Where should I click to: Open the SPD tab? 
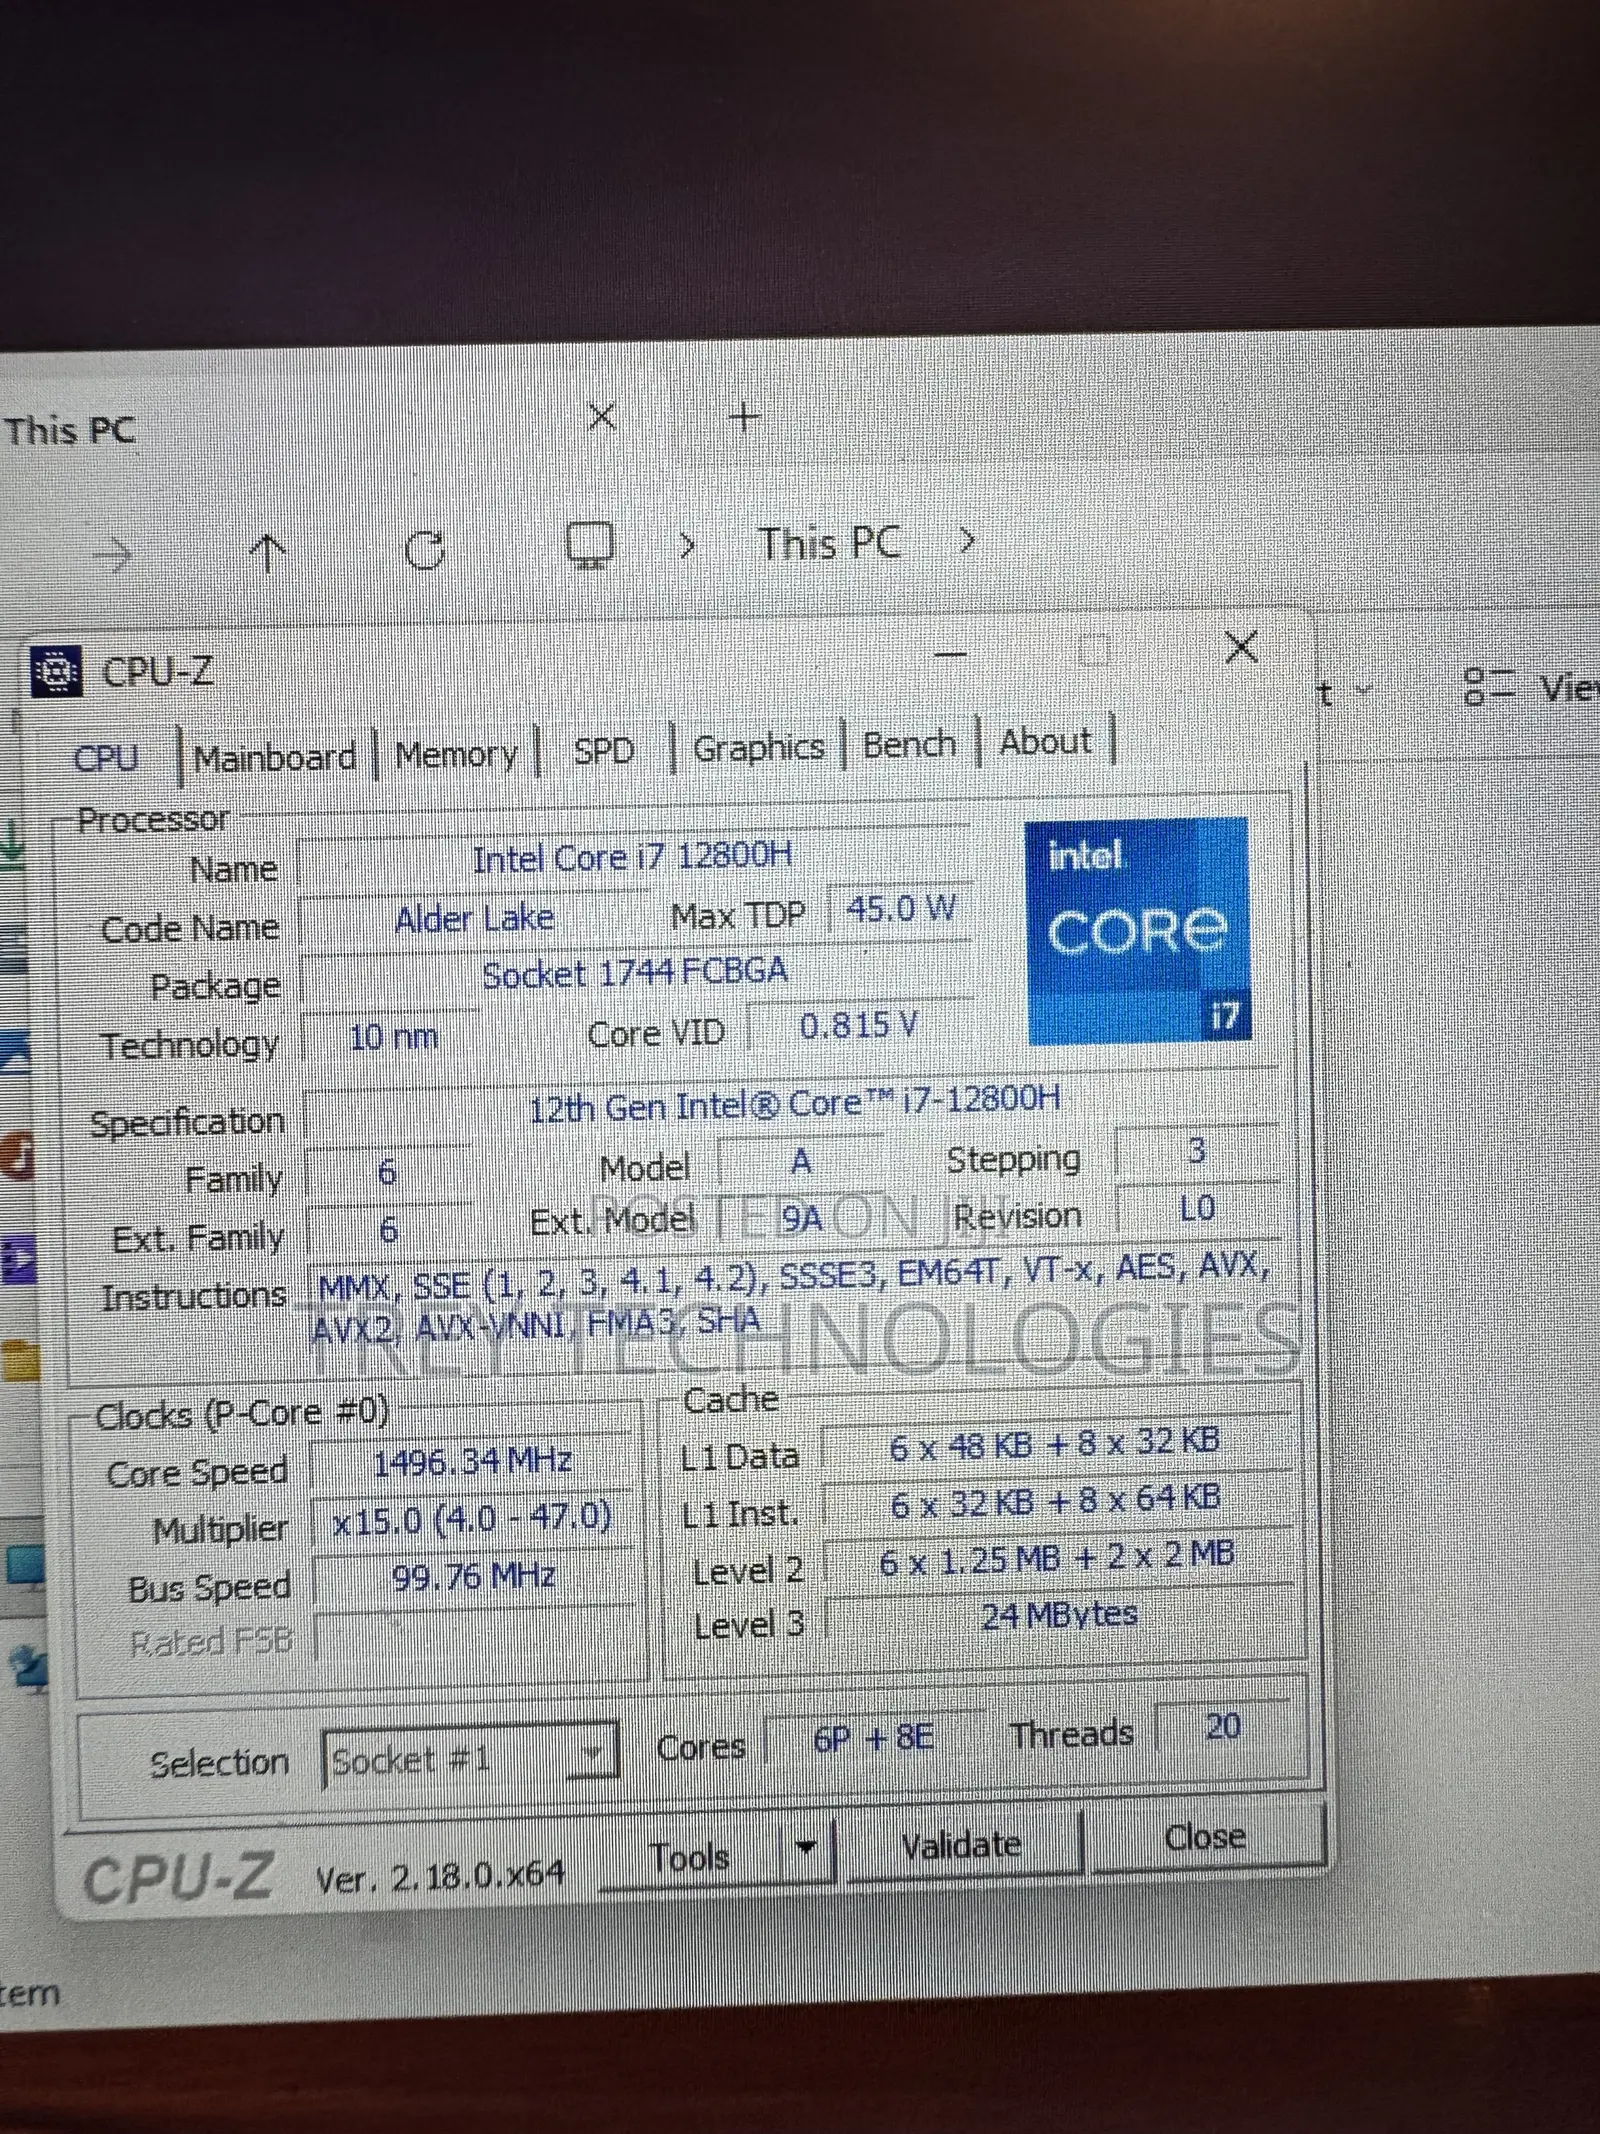[x=604, y=750]
